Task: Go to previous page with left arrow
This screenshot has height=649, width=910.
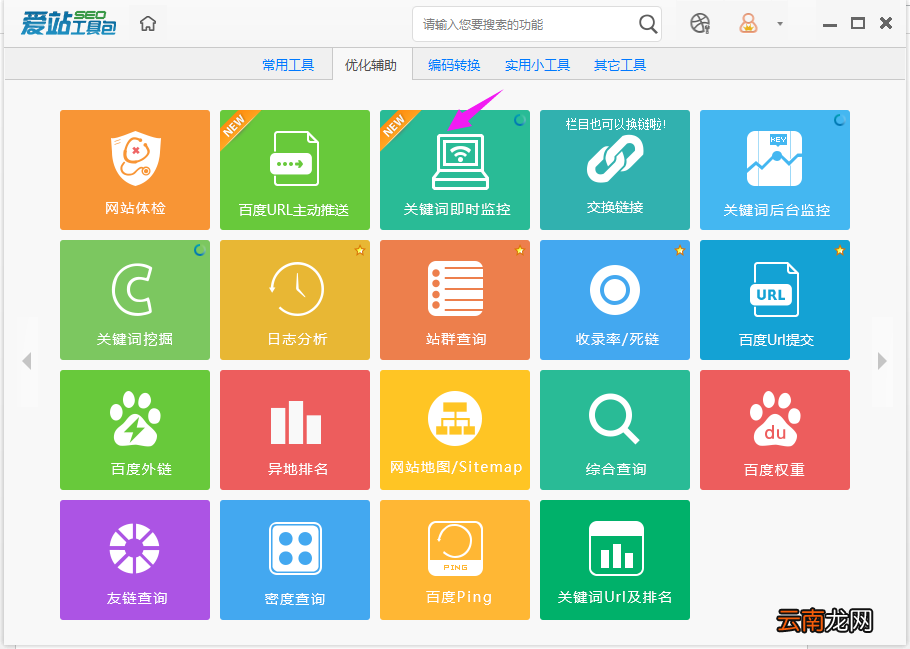Action: click(x=27, y=360)
